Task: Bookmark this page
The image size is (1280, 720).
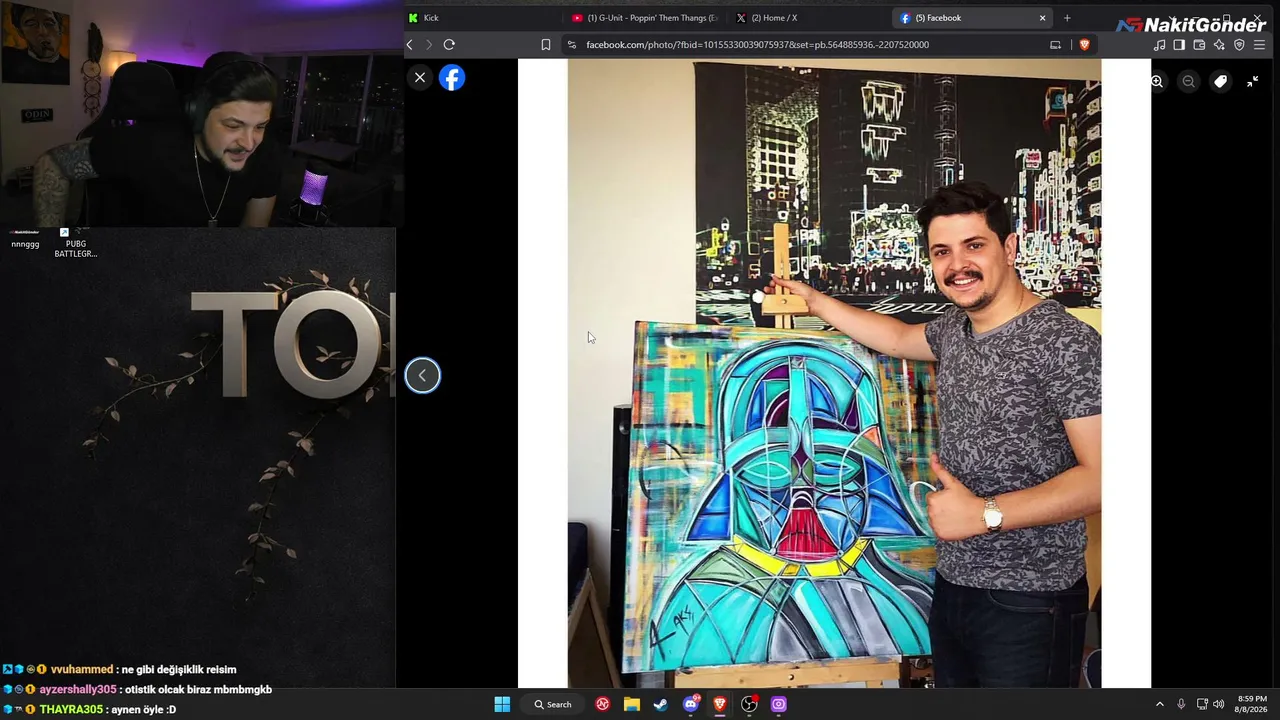Action: click(x=546, y=44)
